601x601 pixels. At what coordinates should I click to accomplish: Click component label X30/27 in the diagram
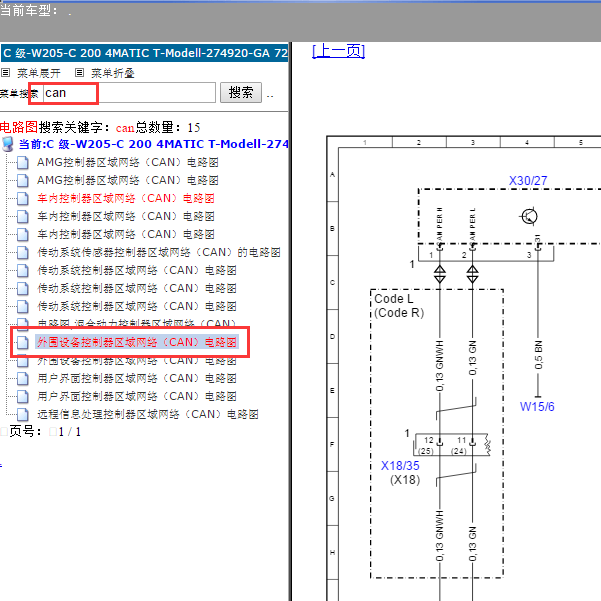point(528,181)
